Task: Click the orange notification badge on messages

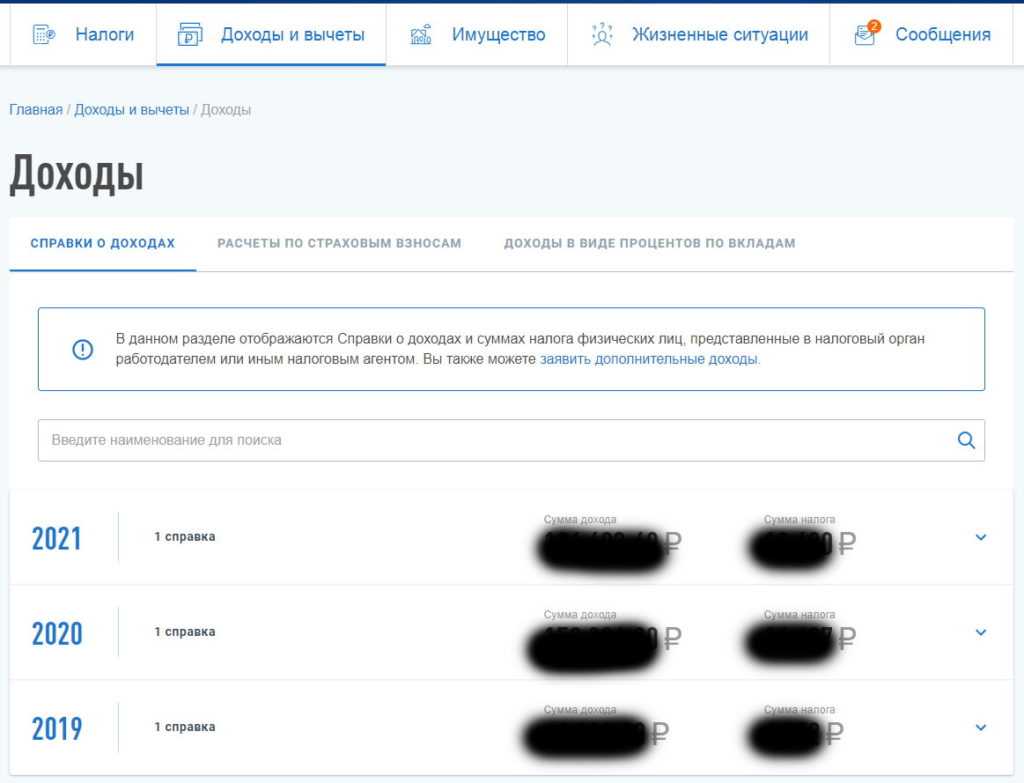Action: [x=873, y=26]
